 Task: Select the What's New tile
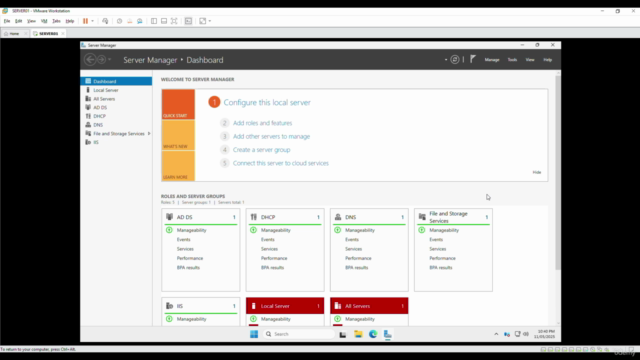(x=178, y=135)
